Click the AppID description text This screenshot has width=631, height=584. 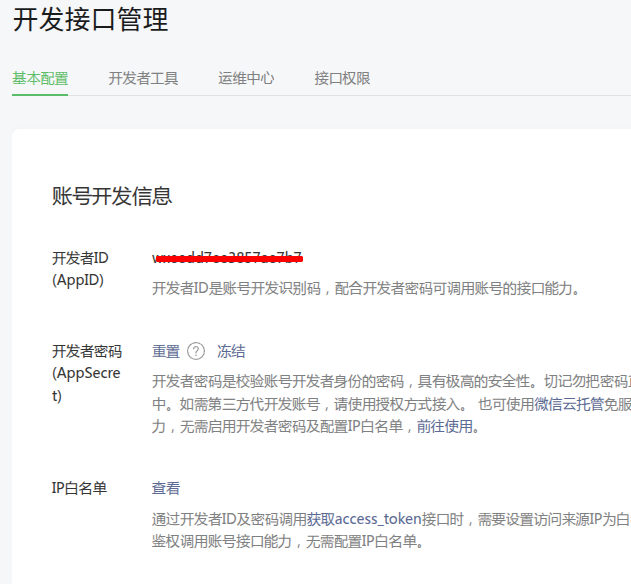point(365,289)
